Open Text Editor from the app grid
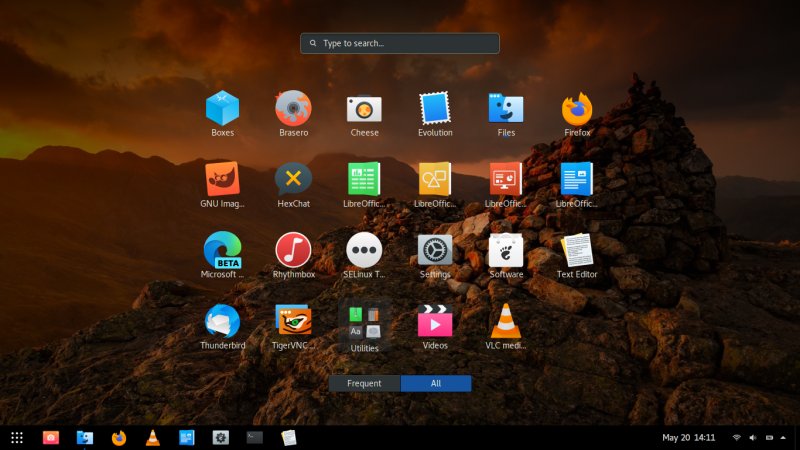Viewport: 800px width, 450px height. coord(577,250)
